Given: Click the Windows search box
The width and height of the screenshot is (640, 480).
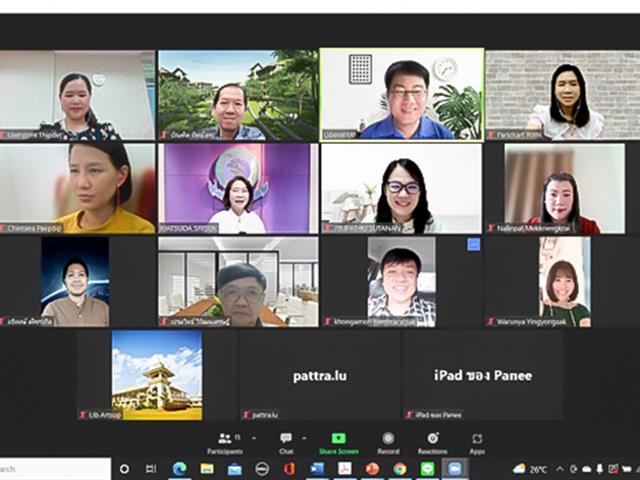Looking at the screenshot, I should 55,469.
